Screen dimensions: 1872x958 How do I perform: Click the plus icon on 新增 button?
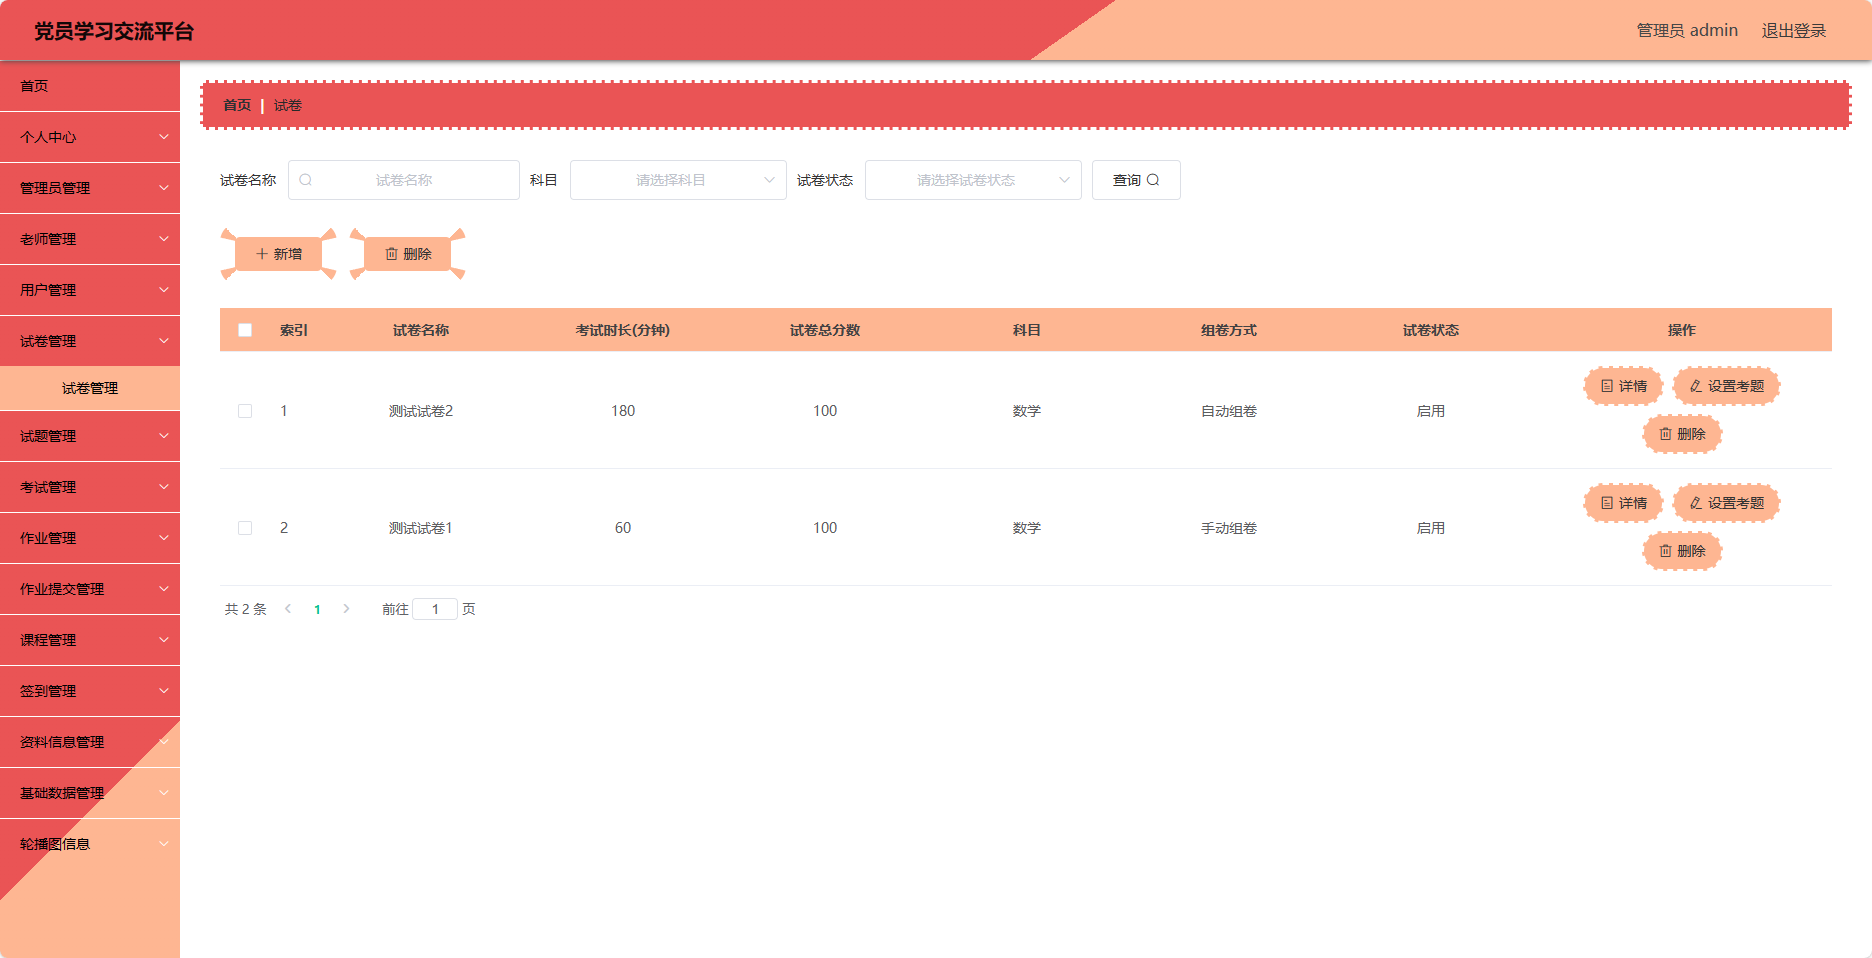pos(262,254)
